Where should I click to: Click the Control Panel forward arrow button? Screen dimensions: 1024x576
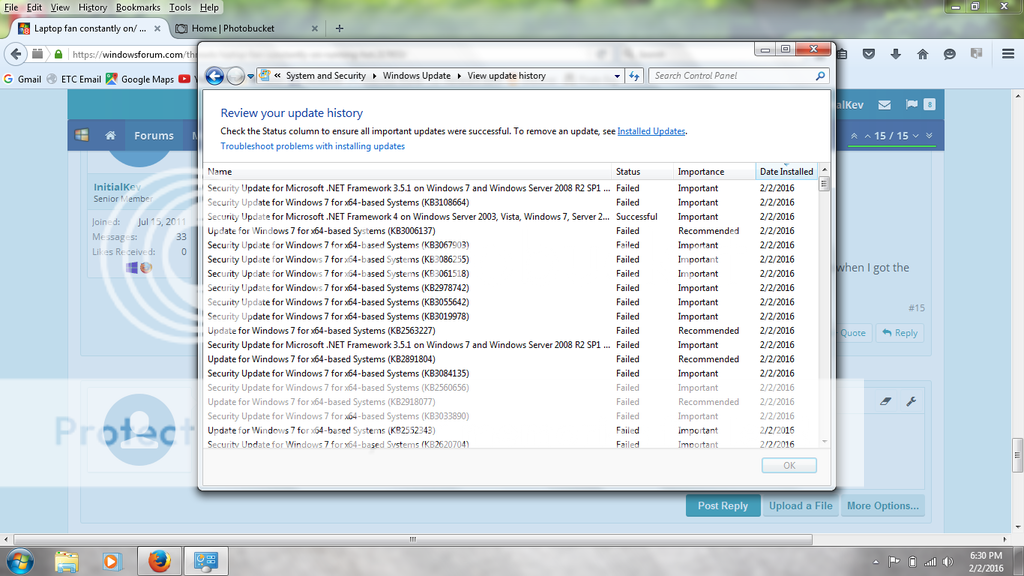(235, 76)
